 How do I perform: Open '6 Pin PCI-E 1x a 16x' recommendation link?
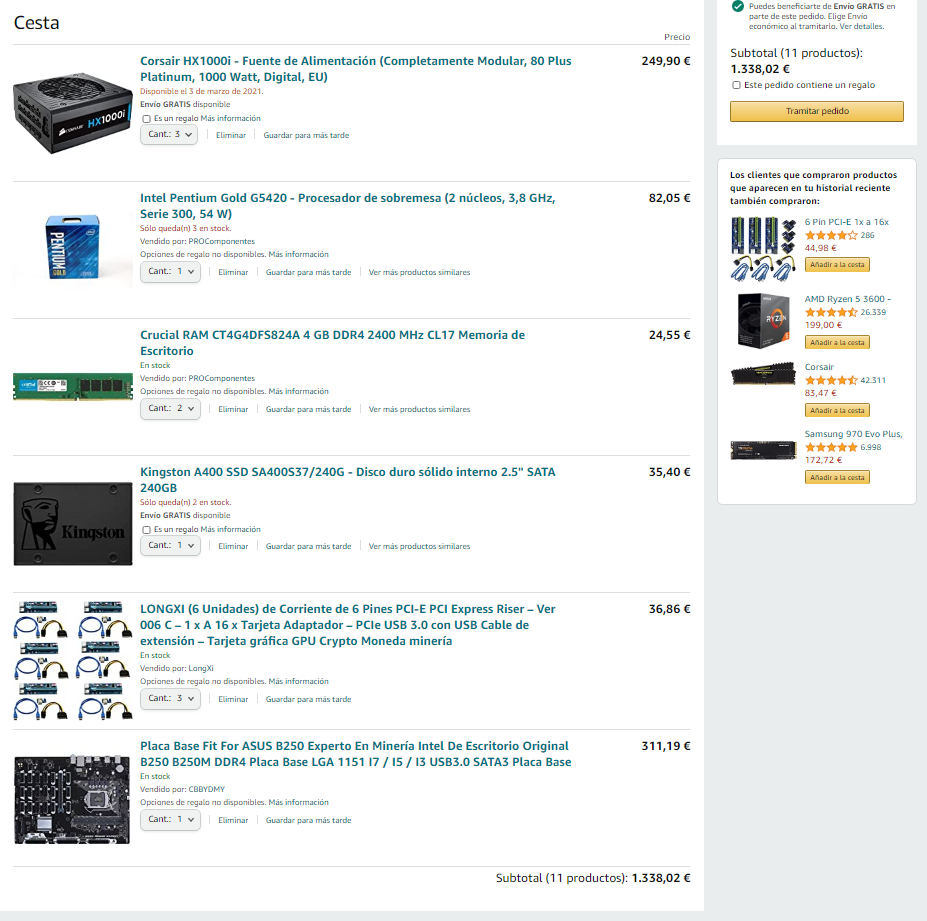pyautogui.click(x=847, y=222)
